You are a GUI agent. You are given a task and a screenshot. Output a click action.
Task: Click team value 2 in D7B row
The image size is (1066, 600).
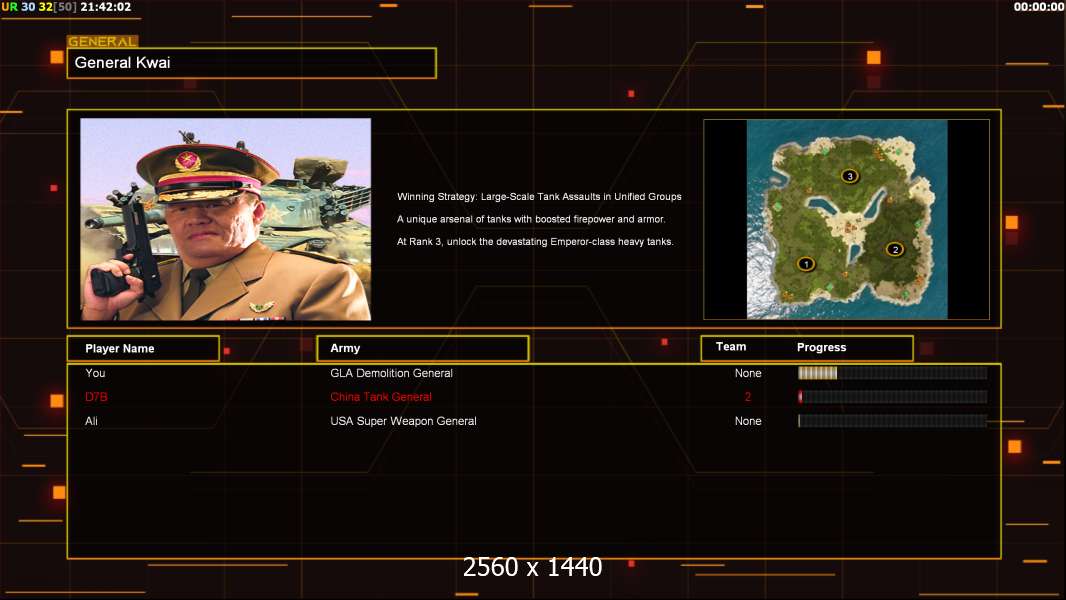click(x=748, y=397)
